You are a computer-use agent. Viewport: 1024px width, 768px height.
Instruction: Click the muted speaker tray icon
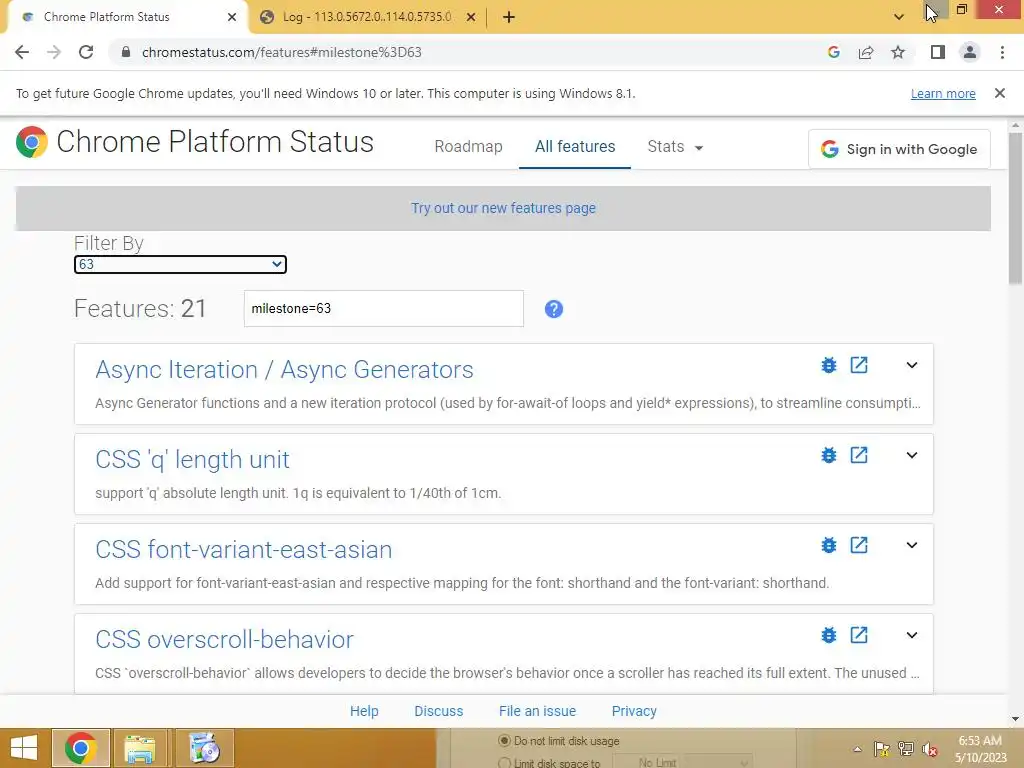click(931, 749)
